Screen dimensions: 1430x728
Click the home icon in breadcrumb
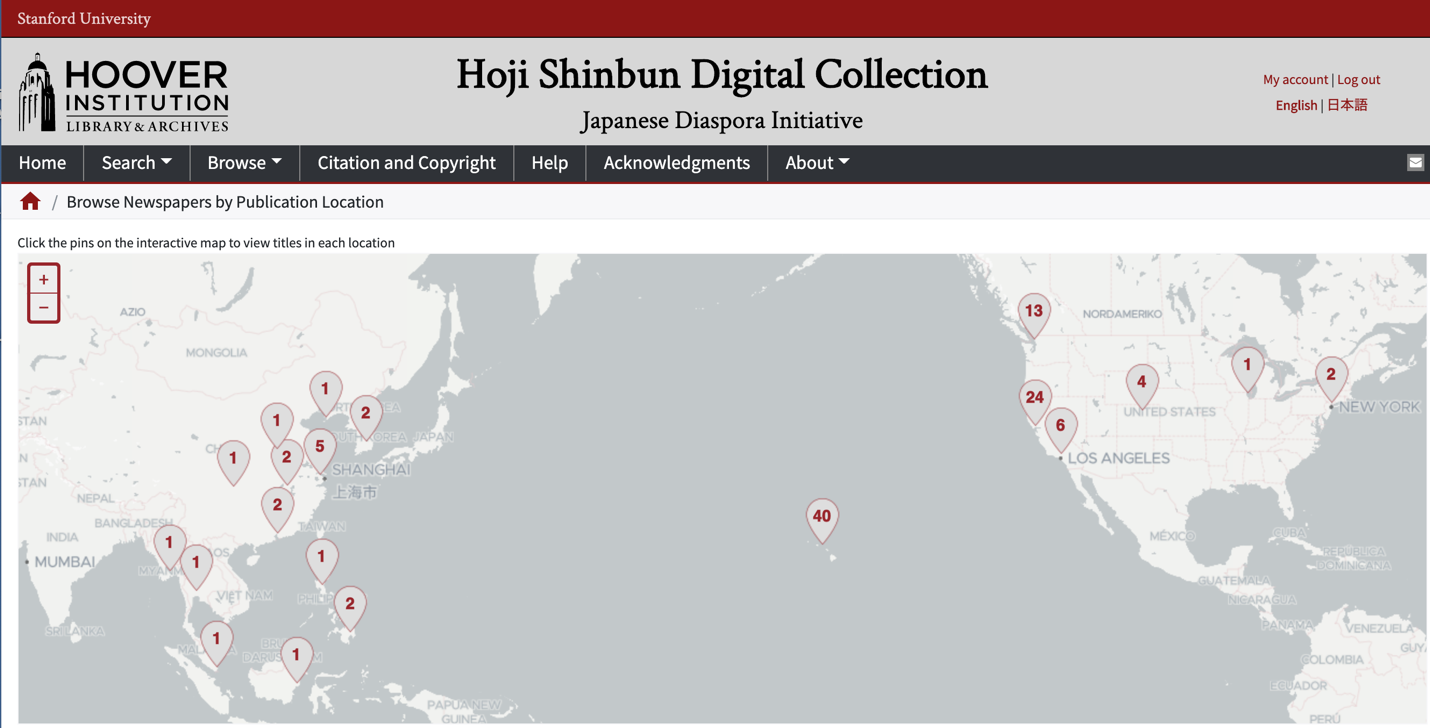30,202
